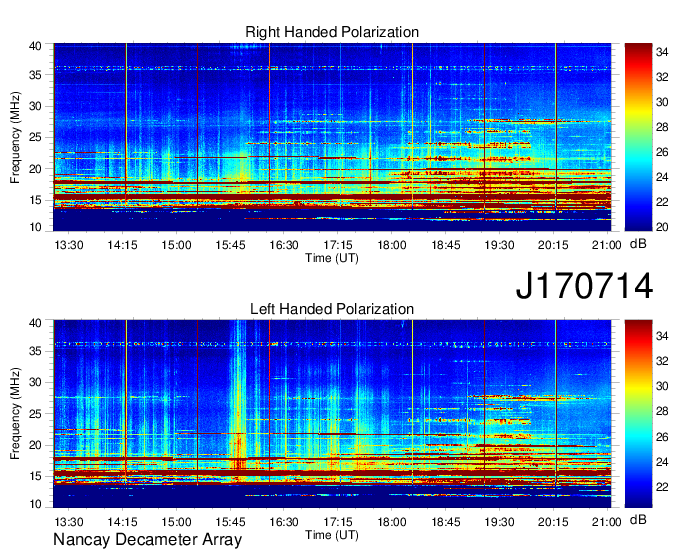The width and height of the screenshot is (680, 552).
Task: Click 19:30 tick on left-handed plot time axis
Action: [x=499, y=522]
